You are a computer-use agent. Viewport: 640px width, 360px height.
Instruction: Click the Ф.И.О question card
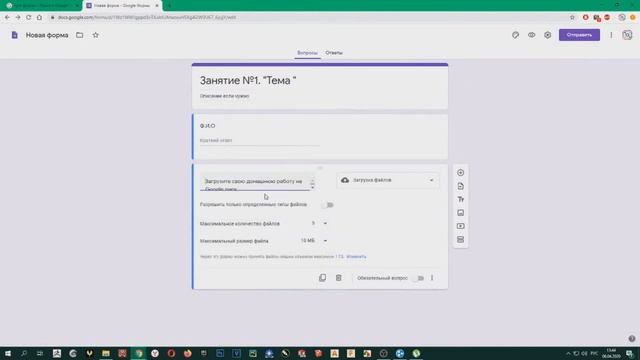[x=320, y=137]
